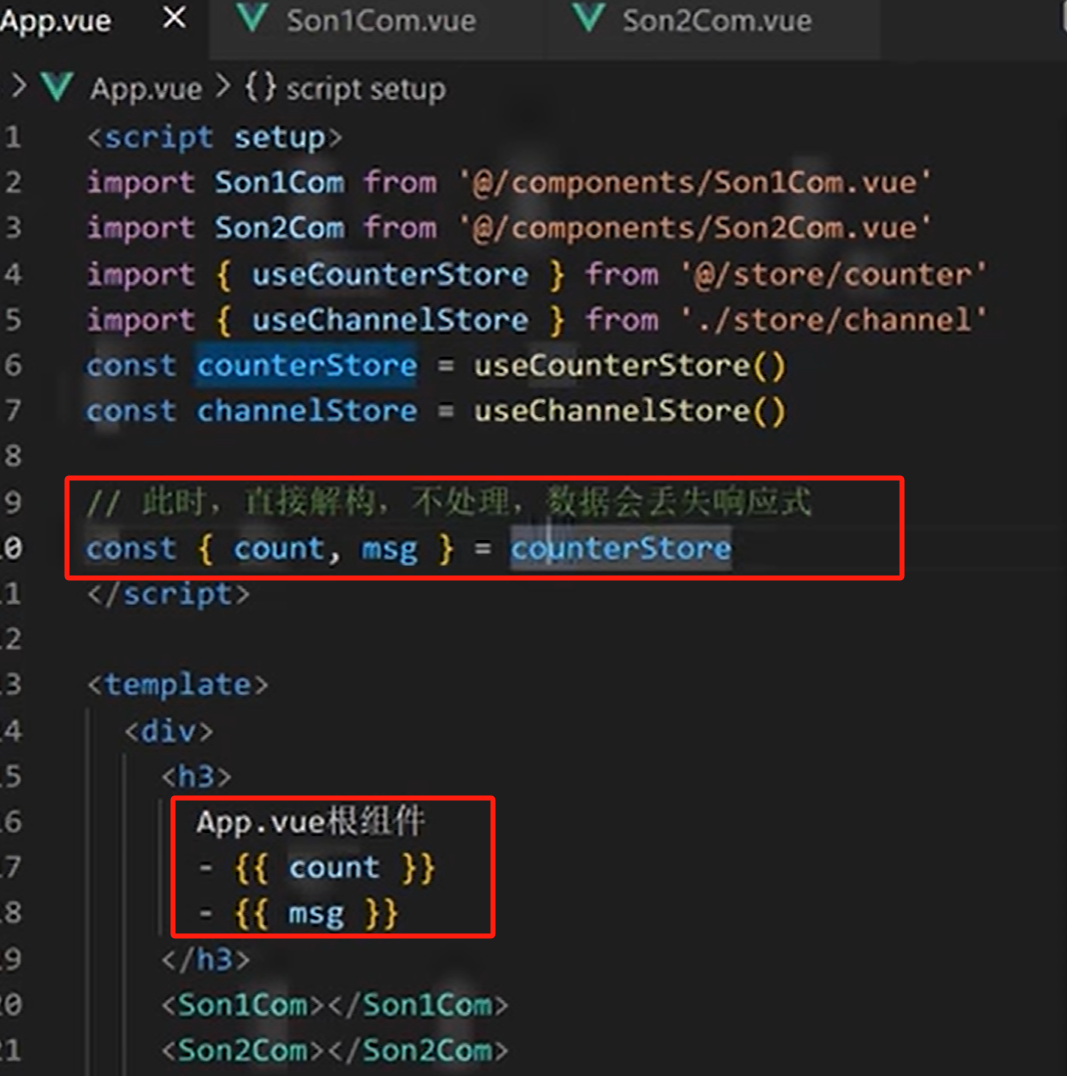Viewport: 1067px width, 1076px height.
Task: Click 'msg' in the destructuring statement
Action: (389, 549)
